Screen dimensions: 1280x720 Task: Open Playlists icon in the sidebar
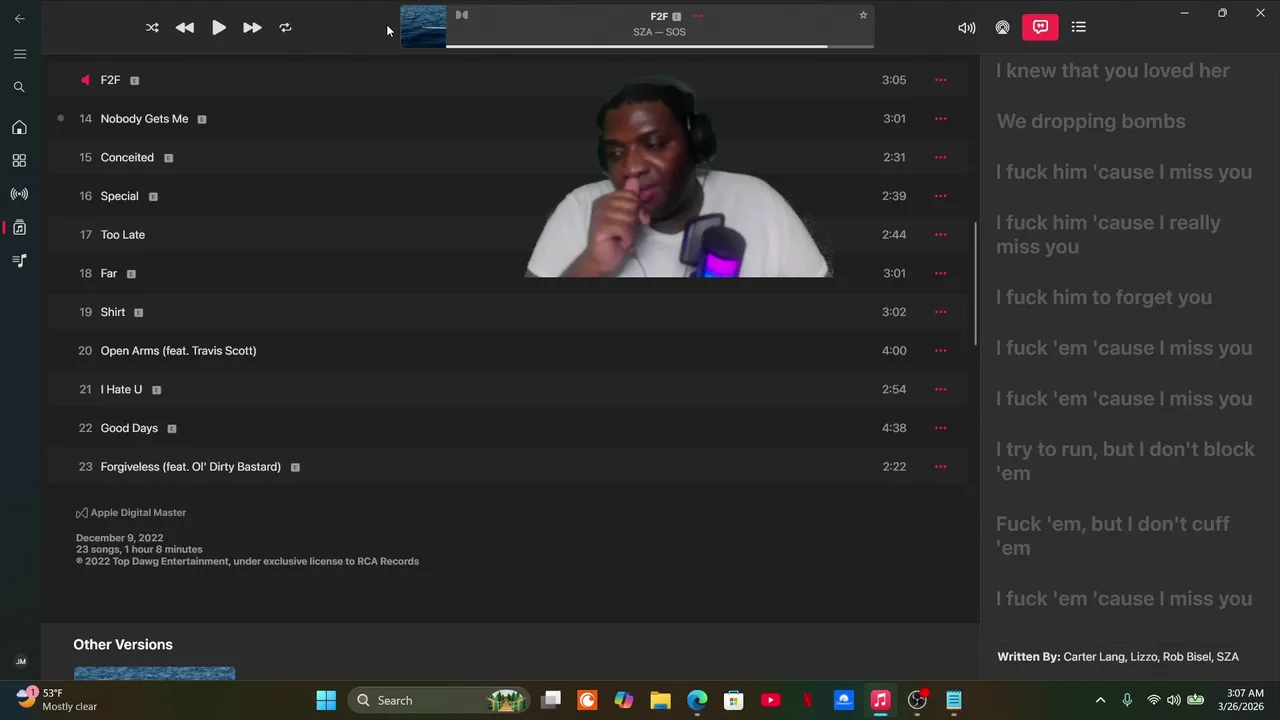[19, 261]
